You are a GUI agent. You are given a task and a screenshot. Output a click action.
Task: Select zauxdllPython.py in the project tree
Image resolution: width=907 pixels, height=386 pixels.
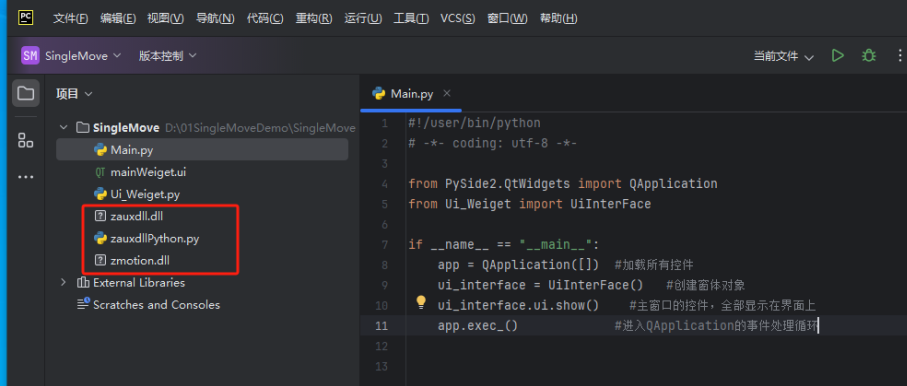[154, 238]
